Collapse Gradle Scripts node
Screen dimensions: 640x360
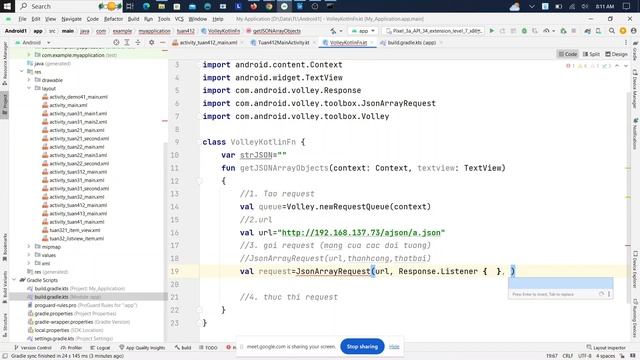pyautogui.click(x=15, y=280)
